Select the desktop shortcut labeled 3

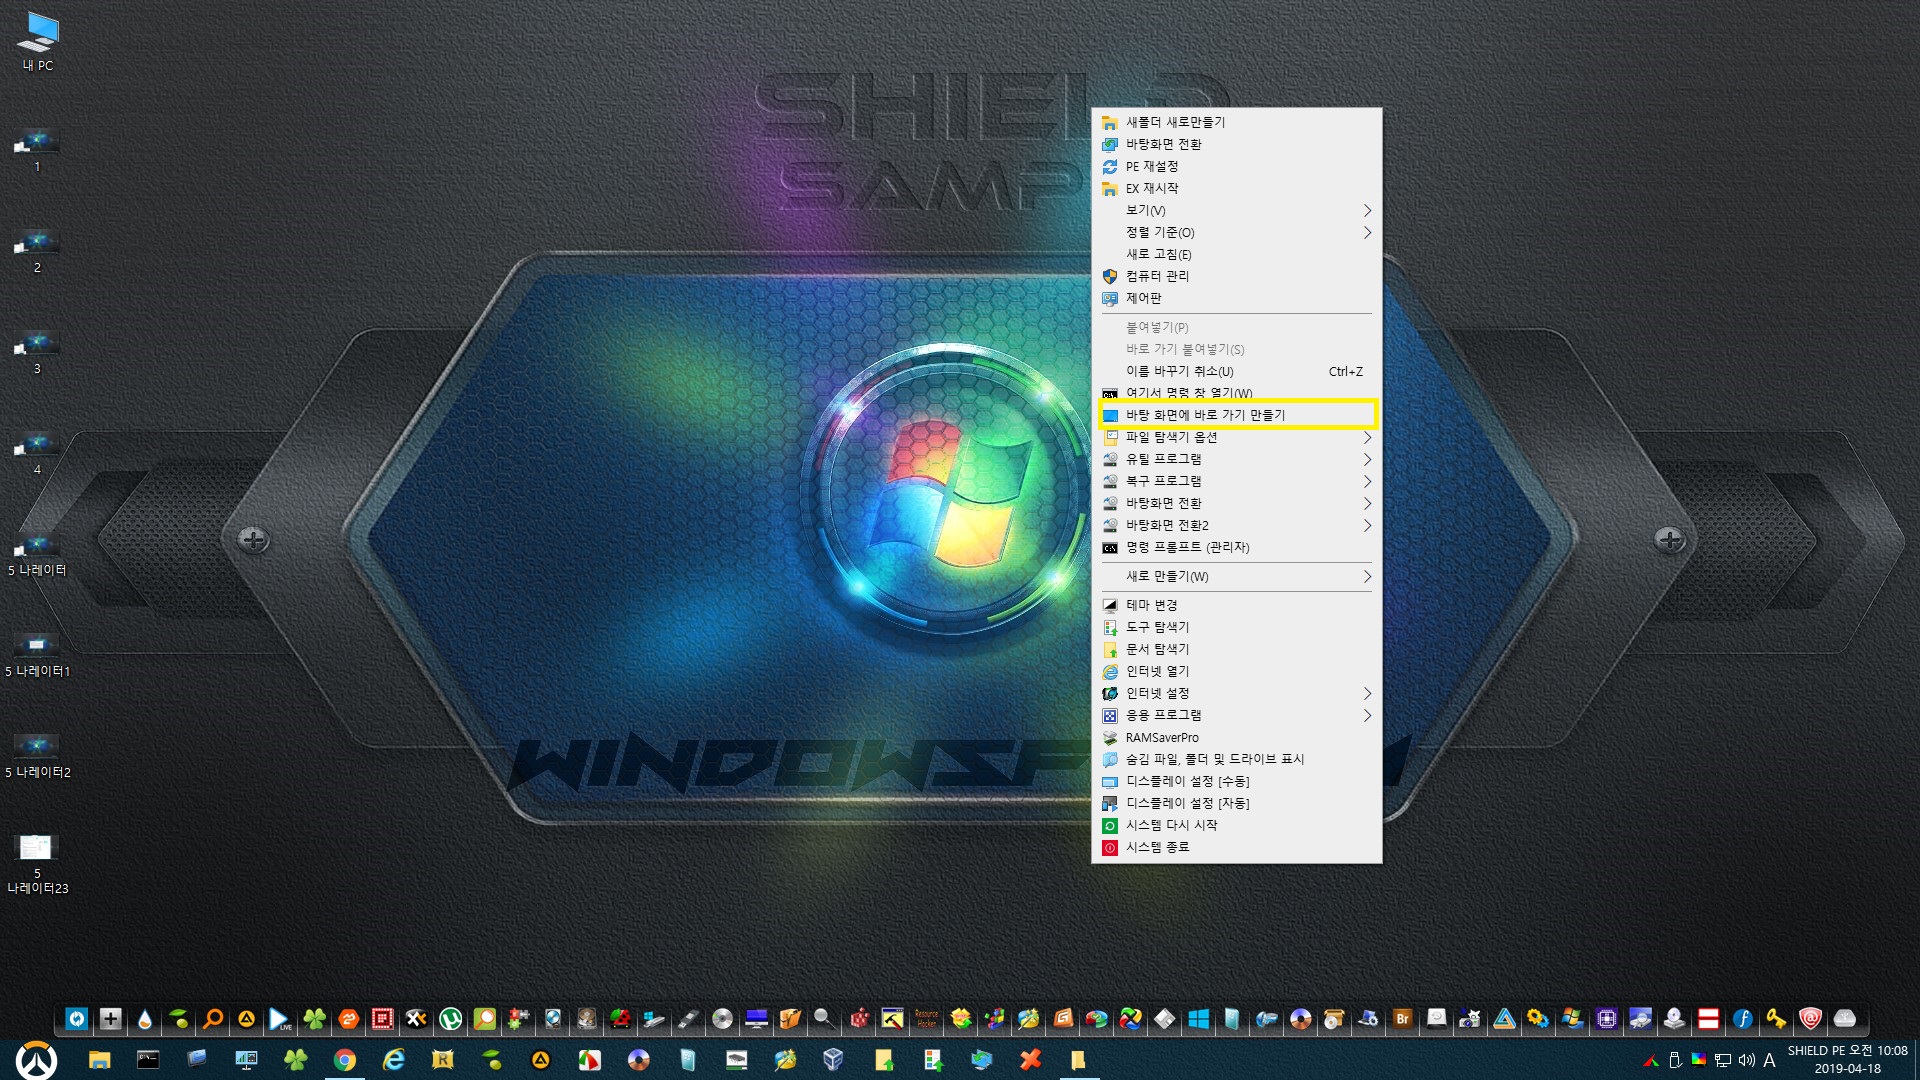click(37, 353)
